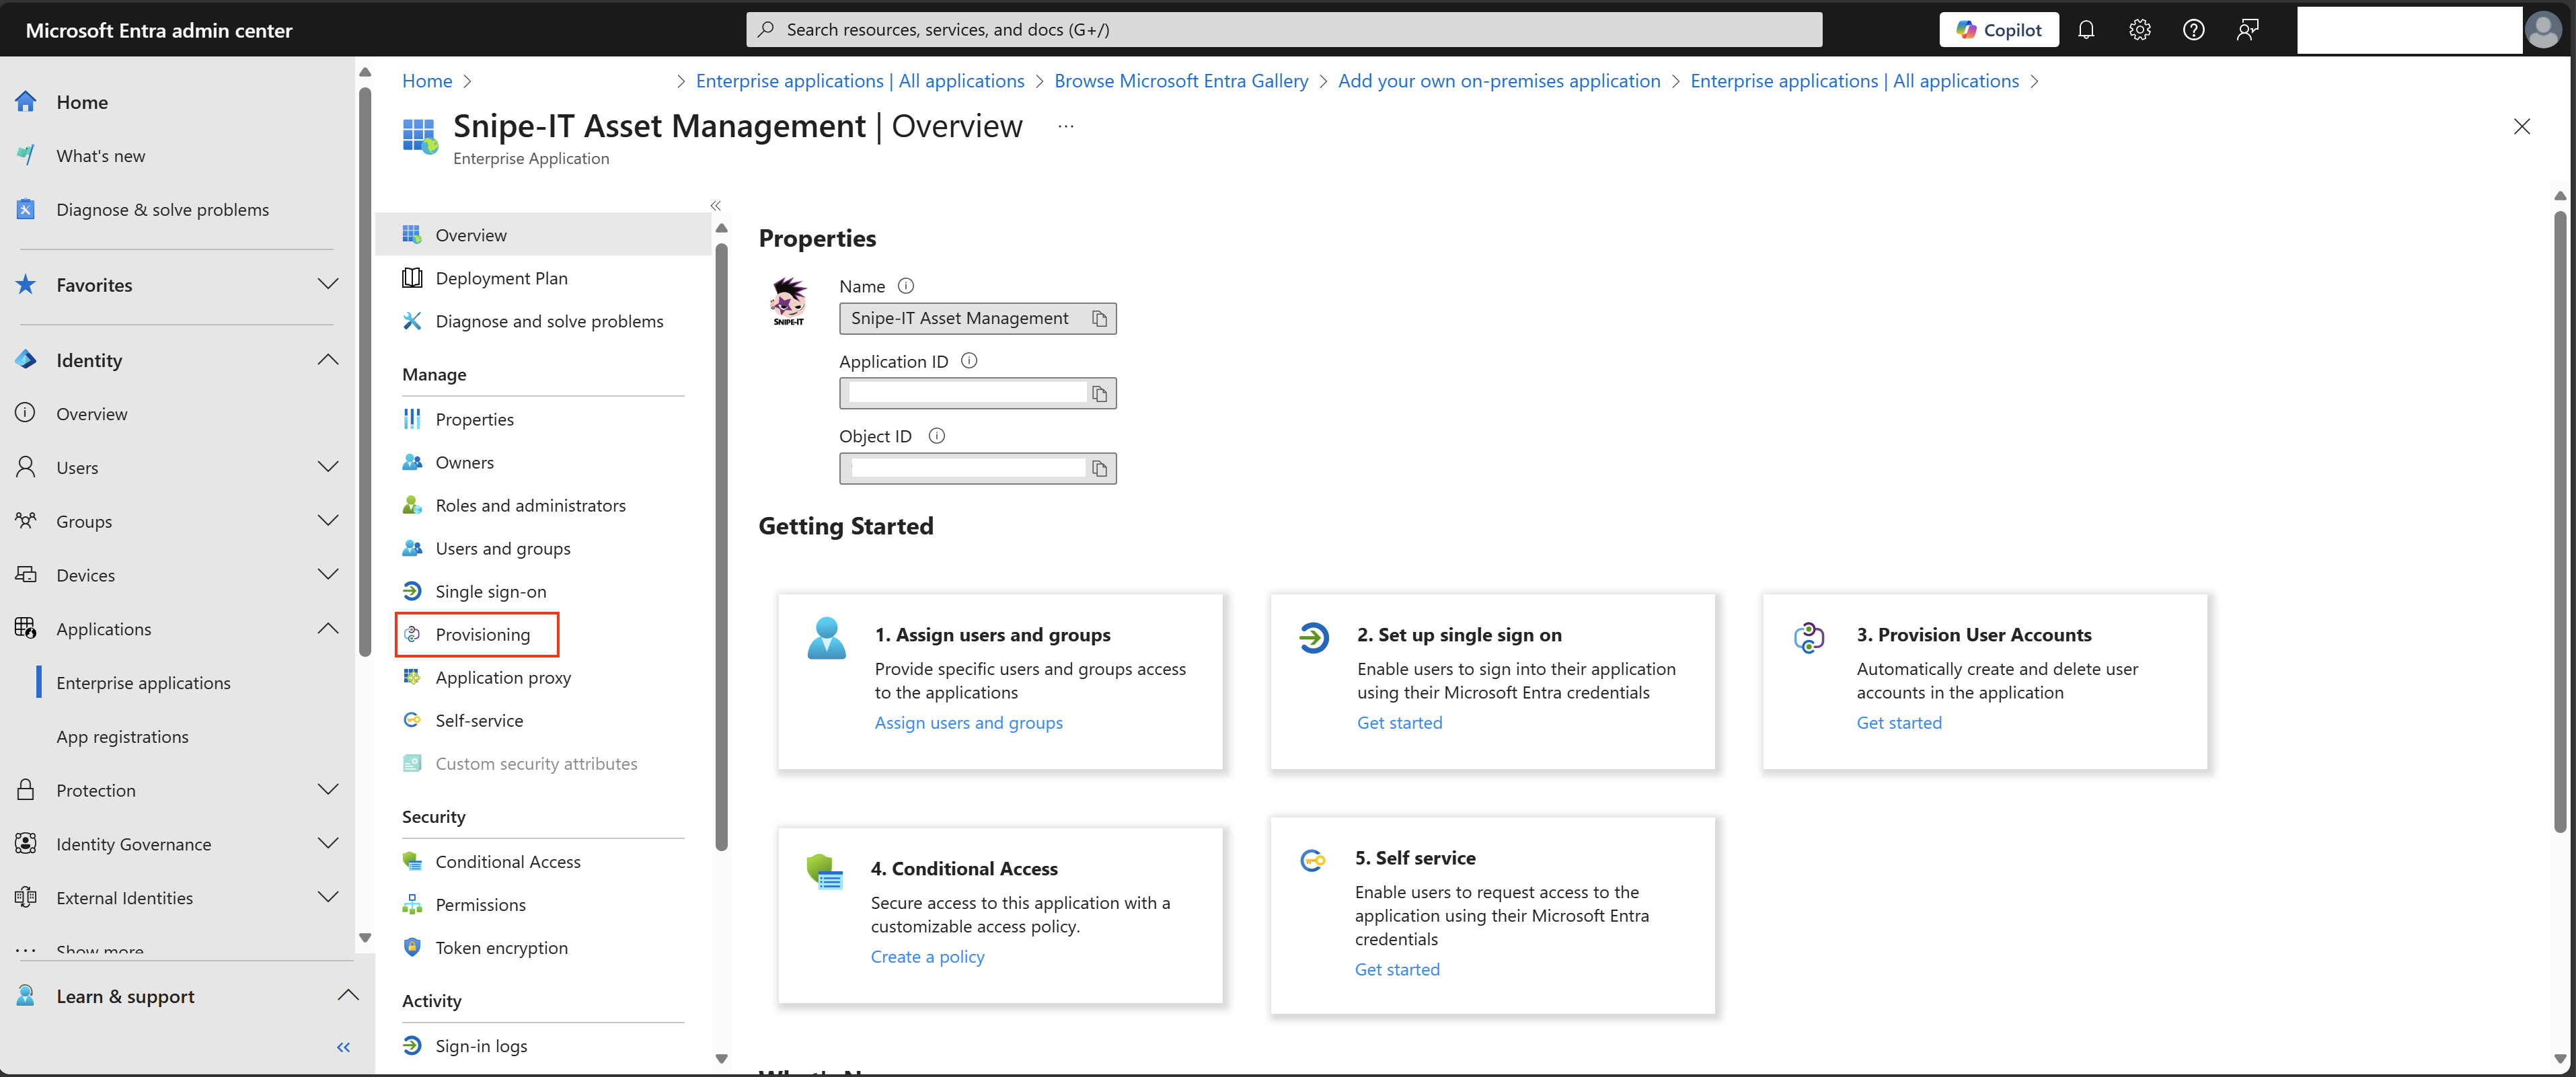This screenshot has height=1077, width=2576.
Task: Expand the Groups menu
Action: (x=327, y=521)
